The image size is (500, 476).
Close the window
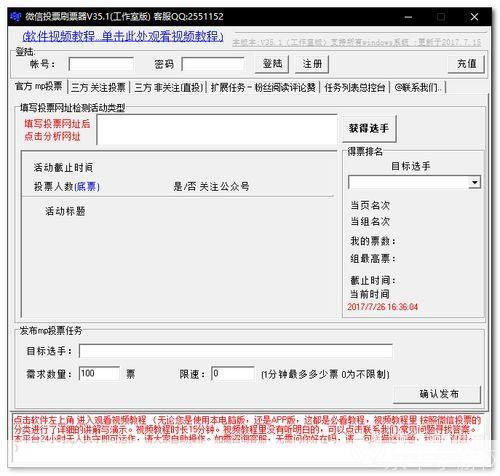474,17
